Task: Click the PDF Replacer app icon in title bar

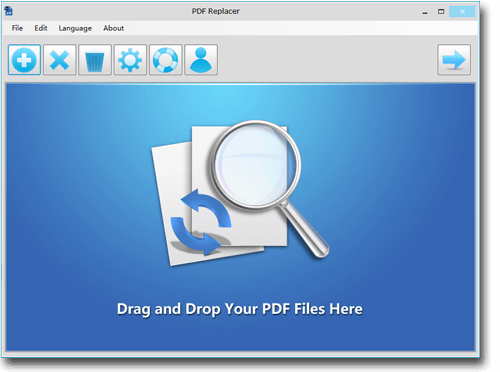Action: tap(9, 11)
